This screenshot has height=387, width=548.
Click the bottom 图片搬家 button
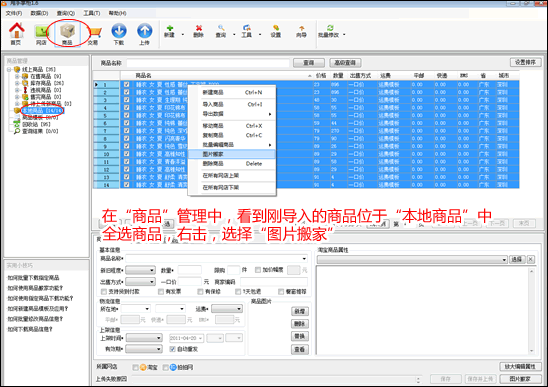(520, 379)
